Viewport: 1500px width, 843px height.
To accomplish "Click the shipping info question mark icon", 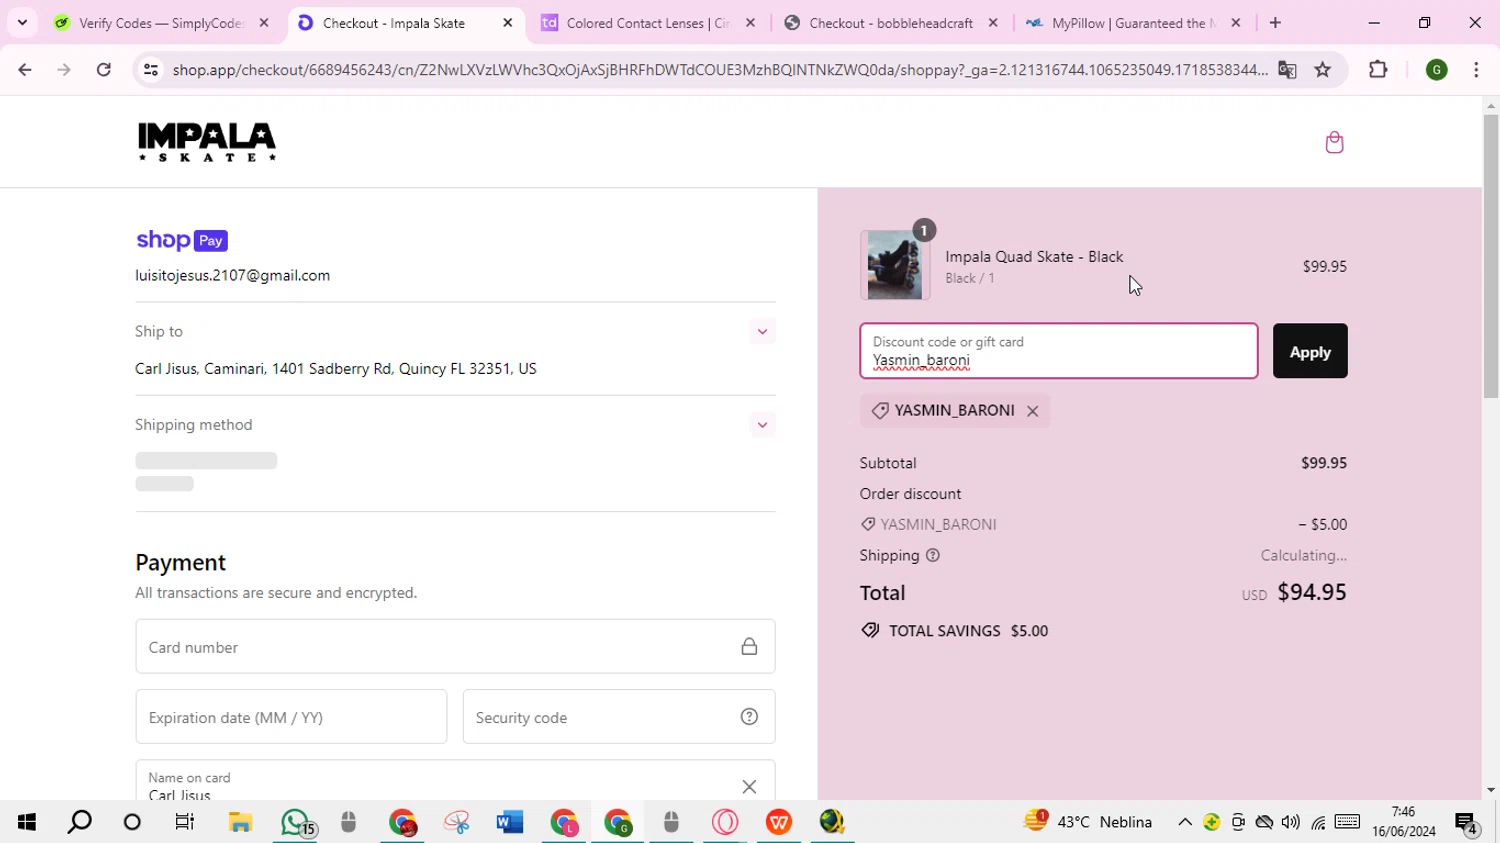I will tap(933, 555).
